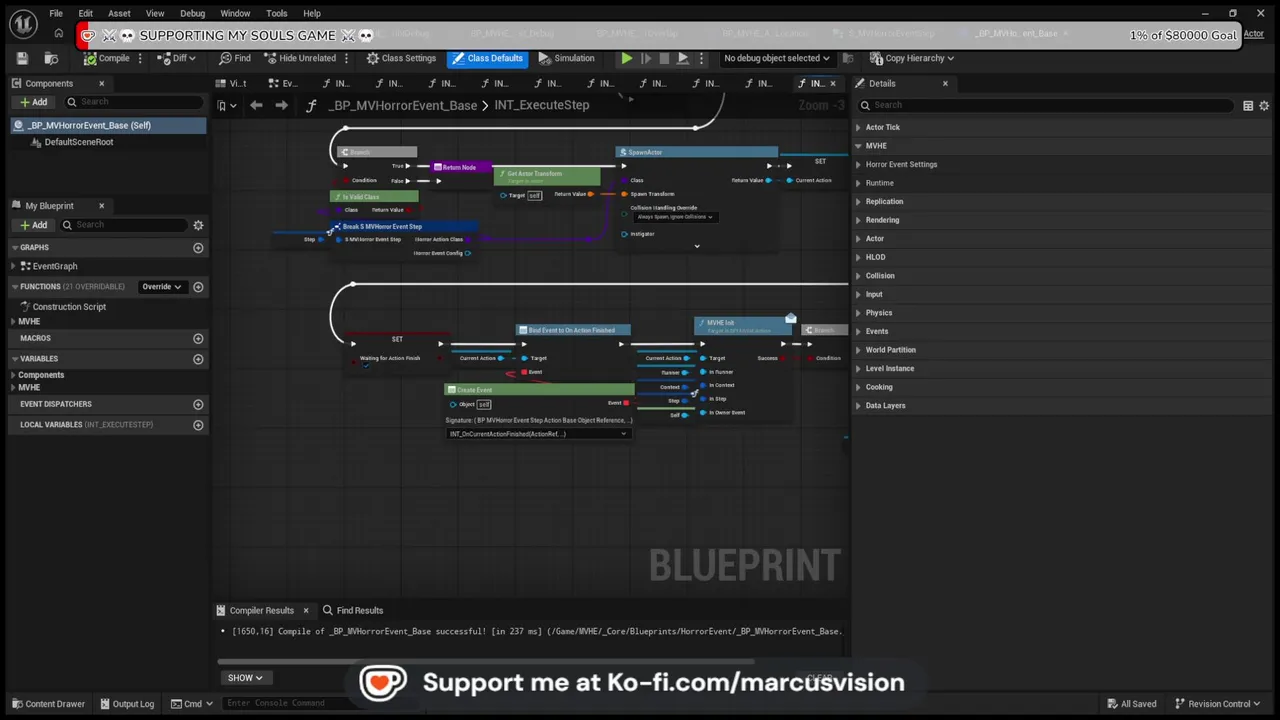1280x720 pixels.
Task: Switch to the Find Results tab
Action: [353, 610]
